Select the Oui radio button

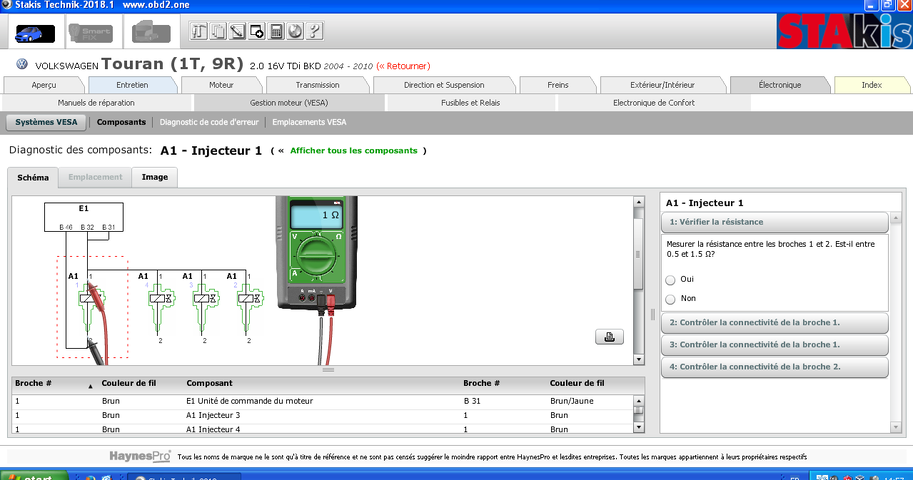point(670,280)
